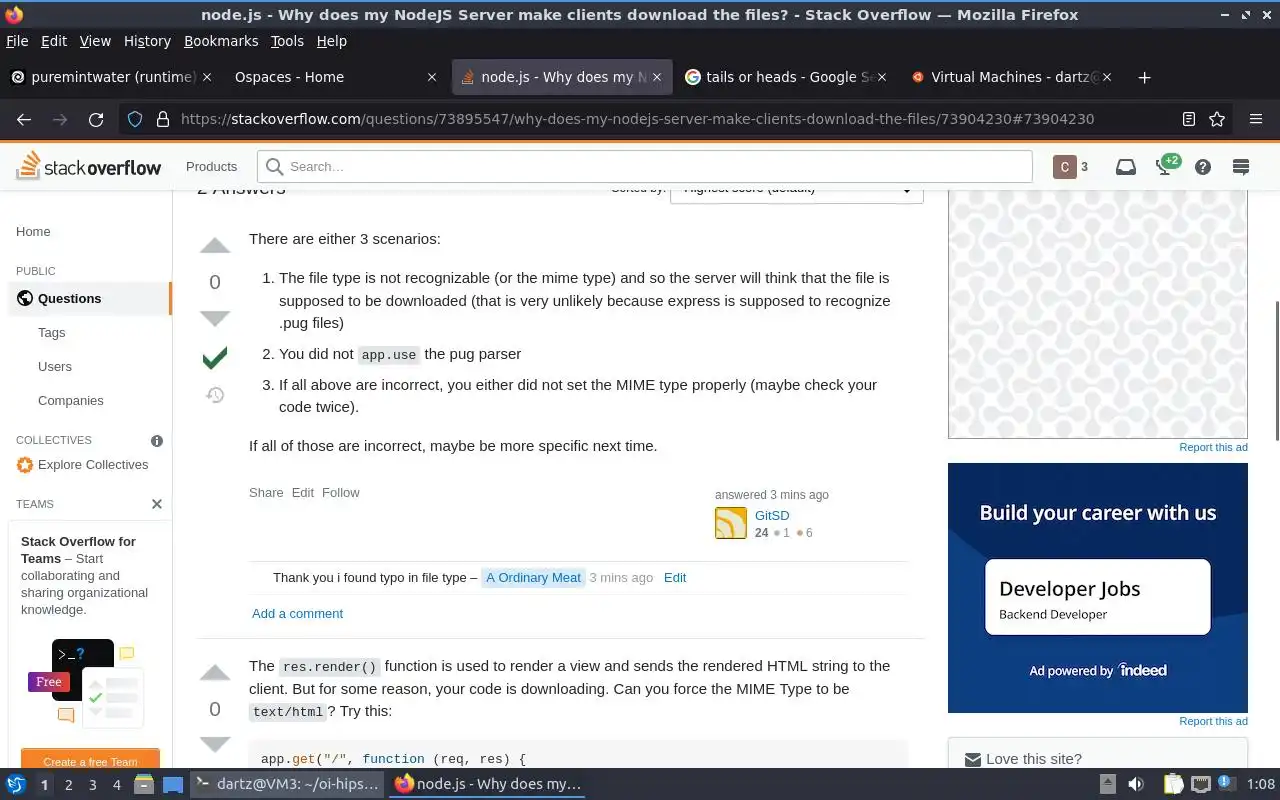Open the Stack Overflow inbox icon
Image resolution: width=1280 pixels, height=800 pixels.
pos(1126,167)
